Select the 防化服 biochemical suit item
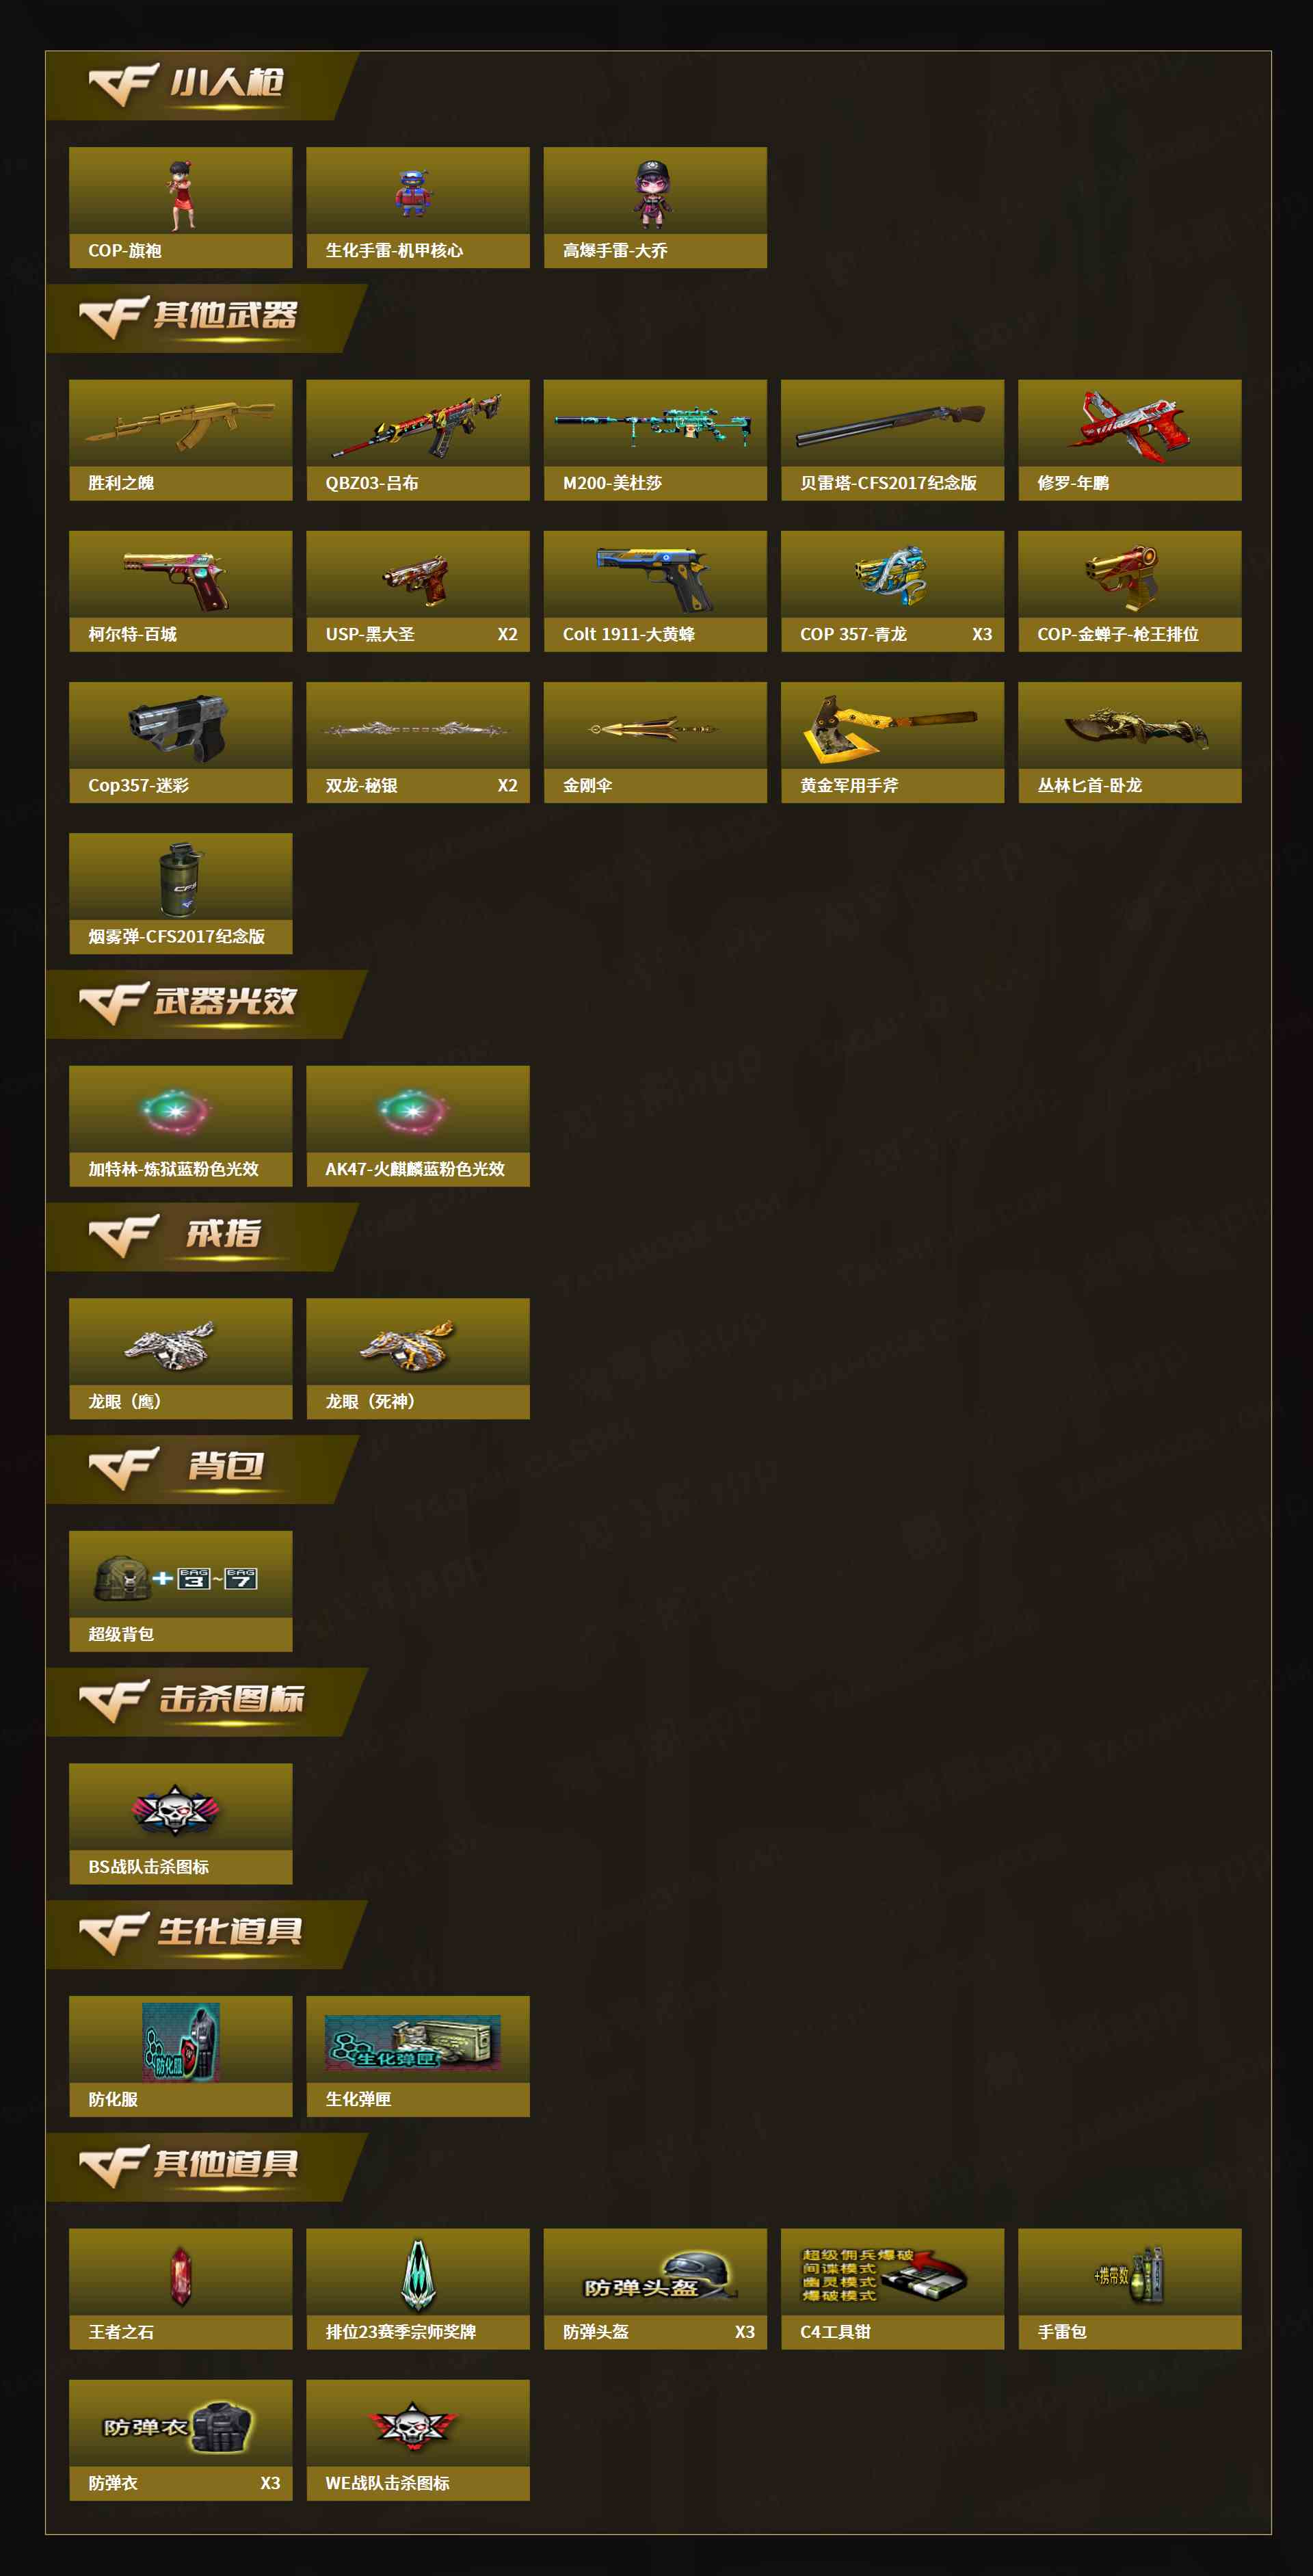 pyautogui.click(x=181, y=2056)
